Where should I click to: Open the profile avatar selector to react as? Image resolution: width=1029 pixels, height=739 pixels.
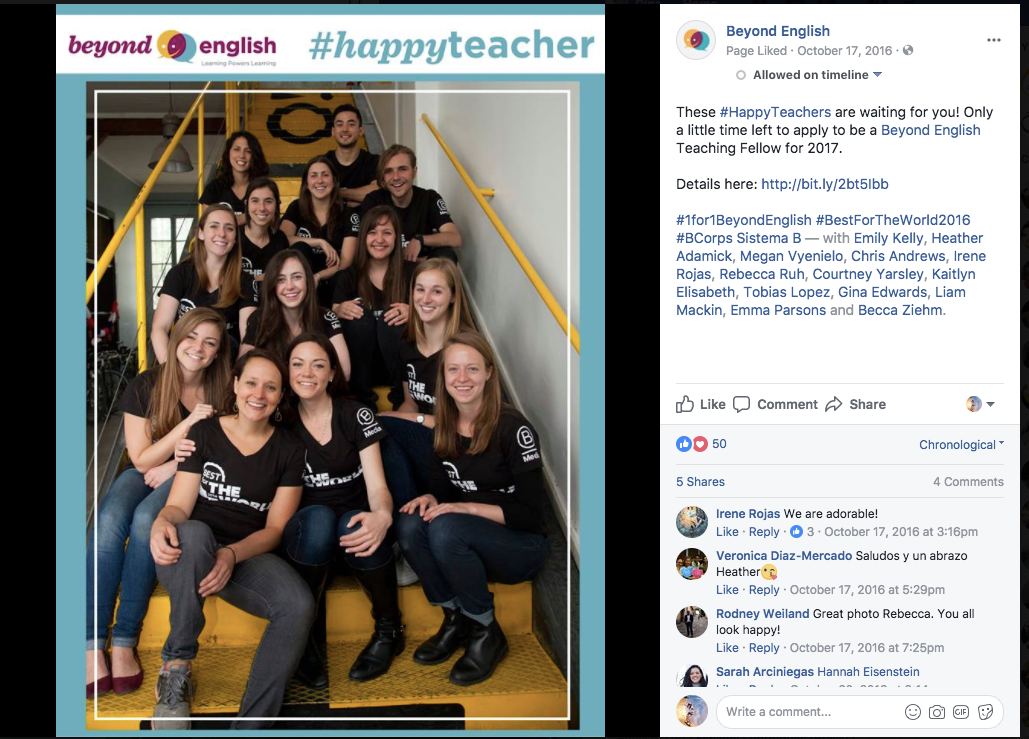(980, 404)
